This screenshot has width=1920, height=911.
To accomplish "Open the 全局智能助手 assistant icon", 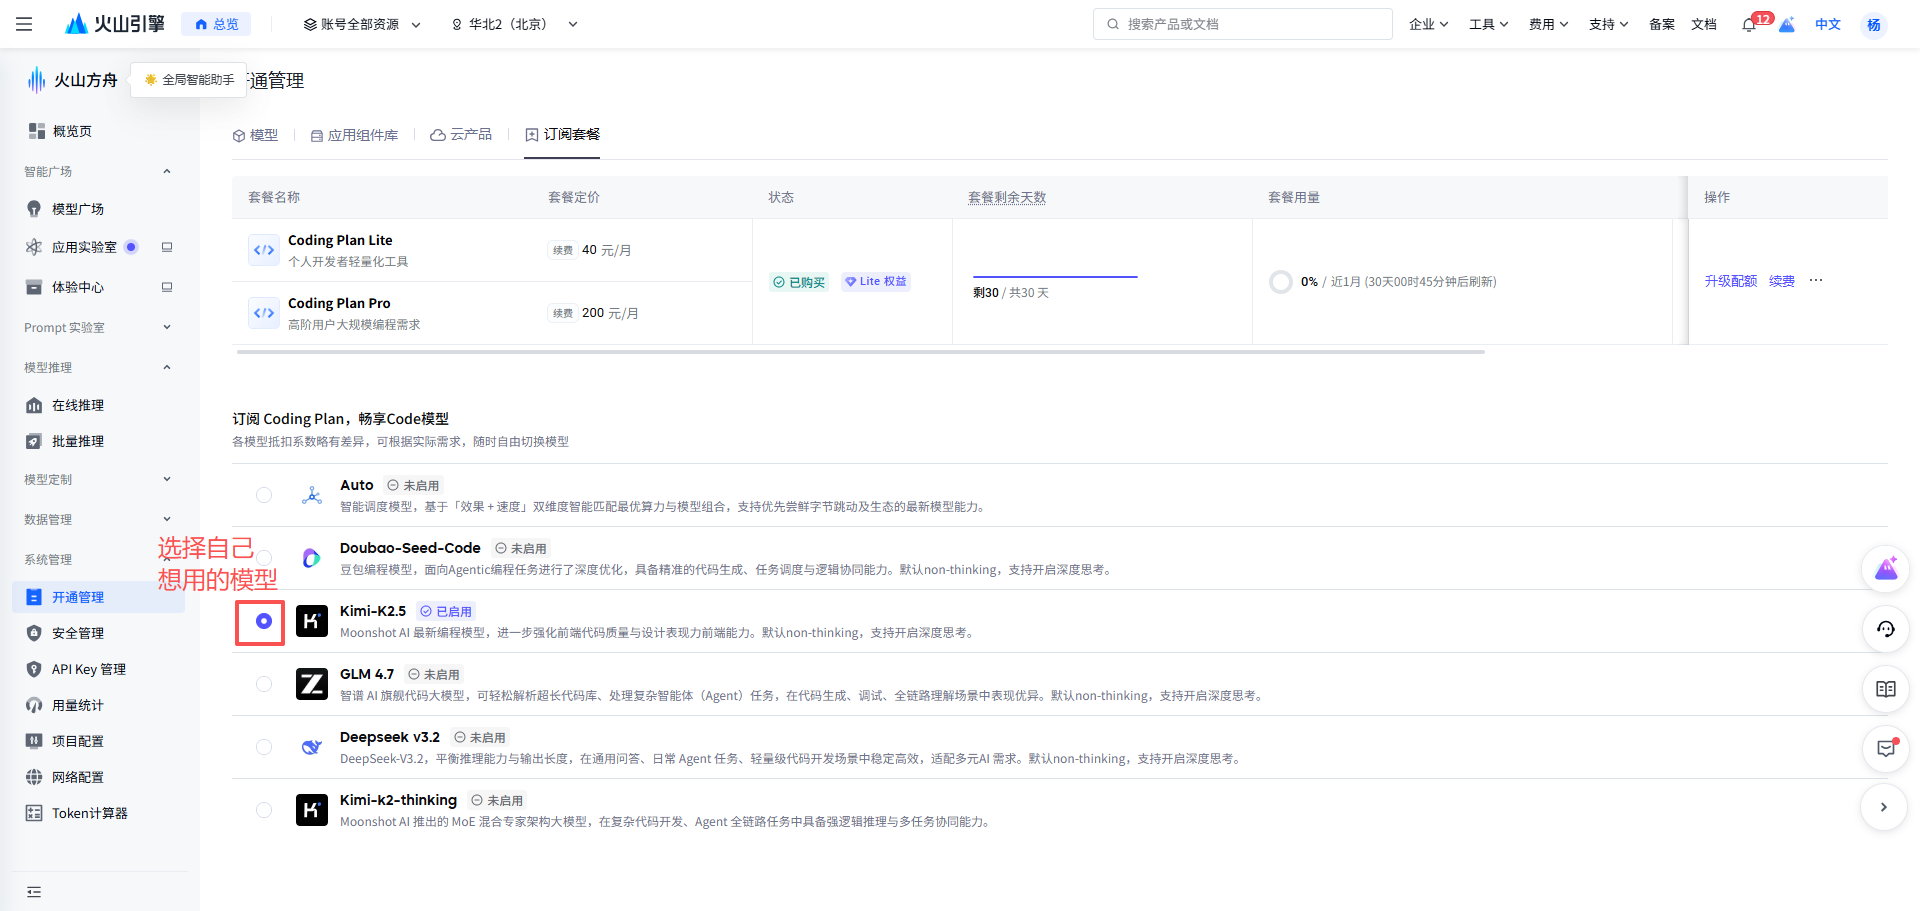I will (x=149, y=79).
